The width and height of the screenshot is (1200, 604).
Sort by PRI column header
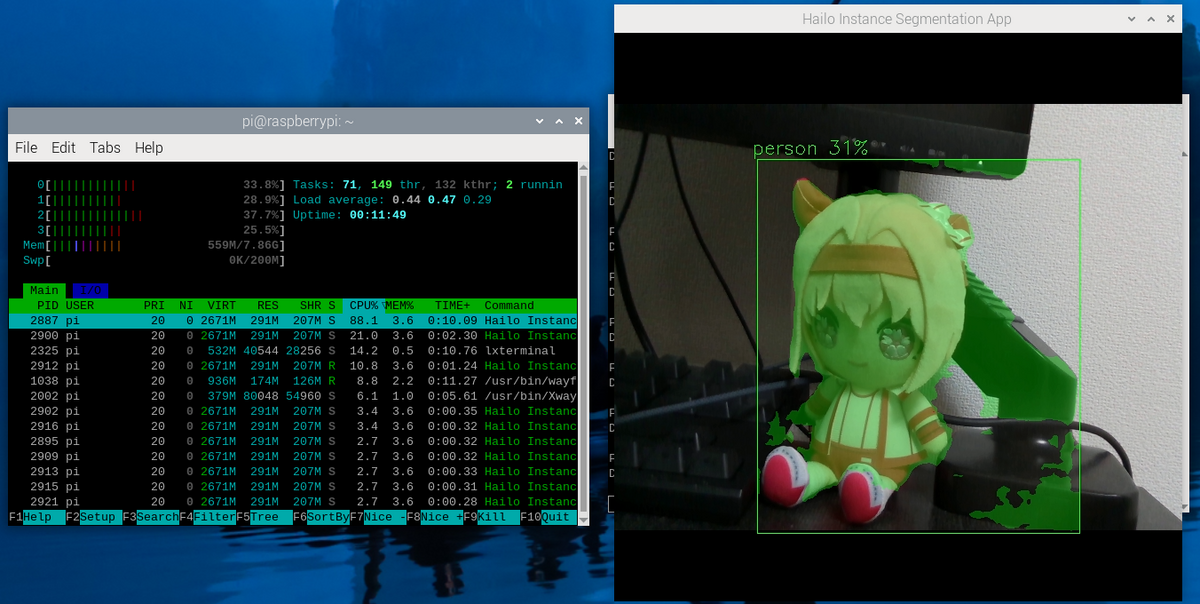point(154,305)
